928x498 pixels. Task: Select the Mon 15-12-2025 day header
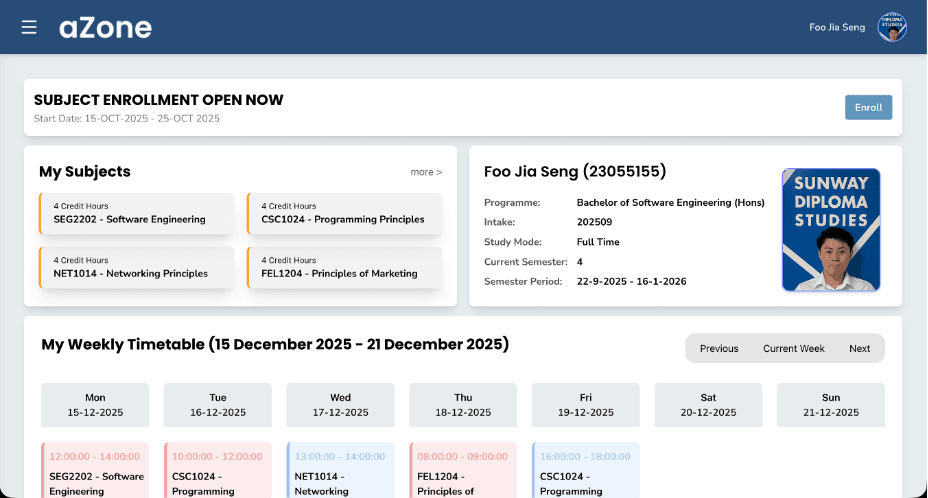coord(95,404)
